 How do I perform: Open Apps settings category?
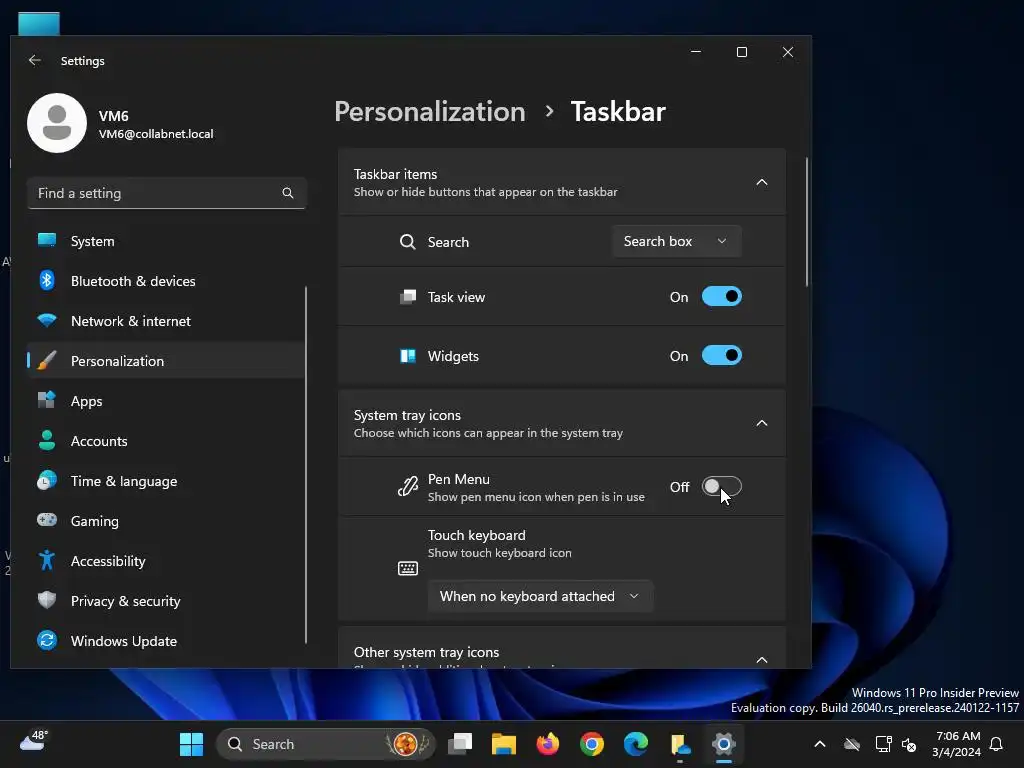pos(166,401)
